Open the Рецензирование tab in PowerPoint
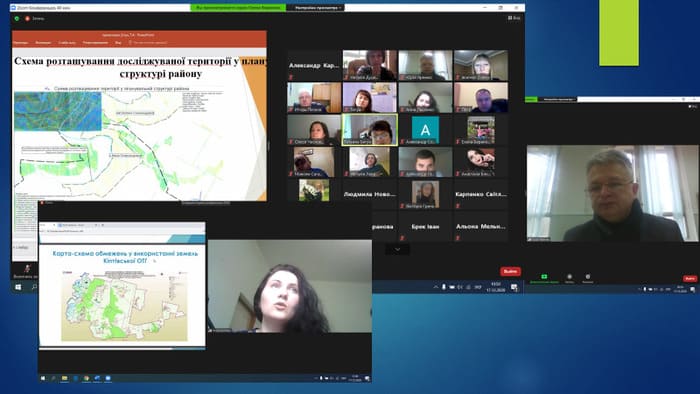 [x=96, y=43]
